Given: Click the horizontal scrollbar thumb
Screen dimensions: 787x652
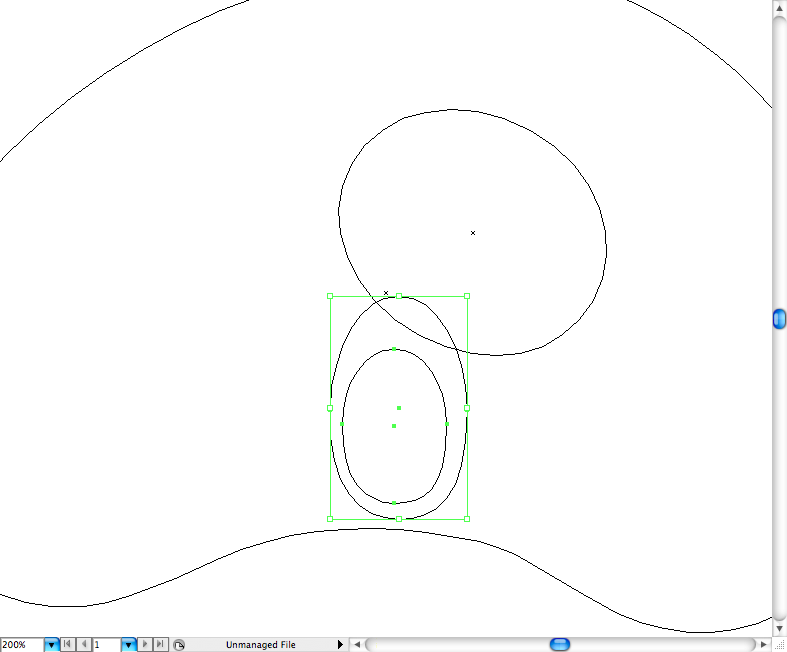Looking at the screenshot, I should pos(560,644).
